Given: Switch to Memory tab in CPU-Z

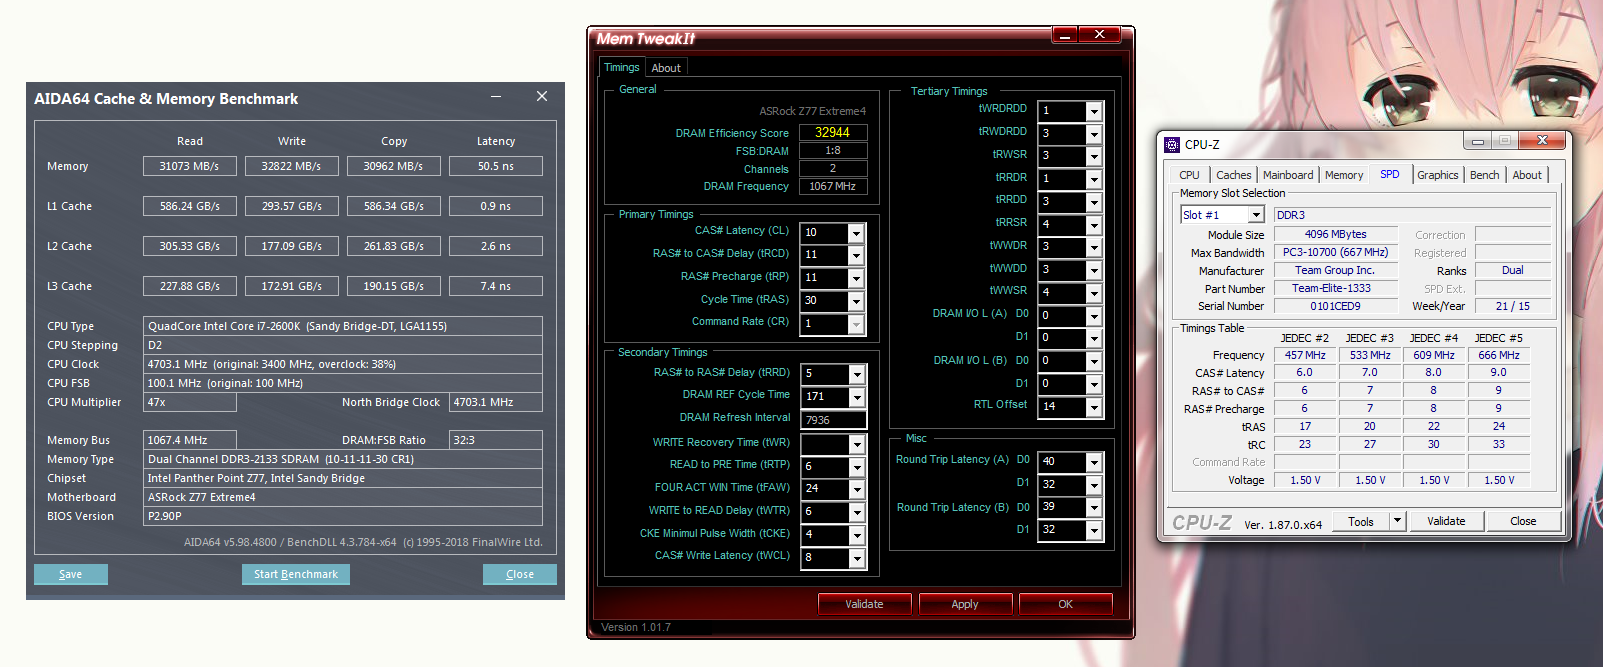Looking at the screenshot, I should point(1344,175).
